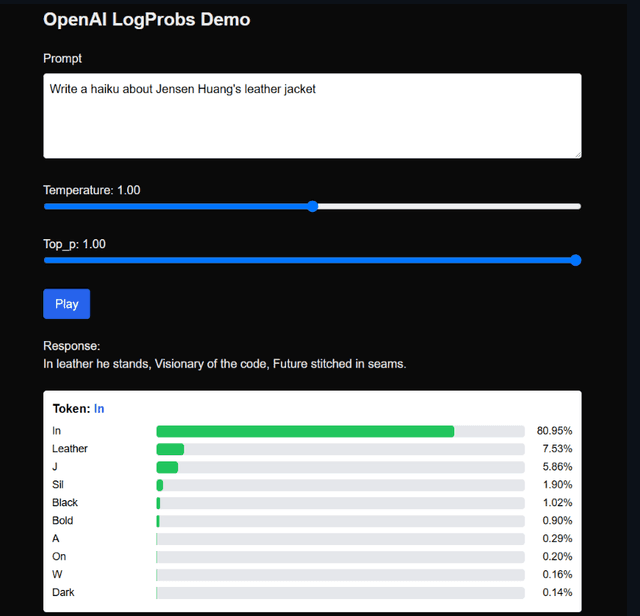Click the Play button
This screenshot has width=640, height=616.
[66, 304]
